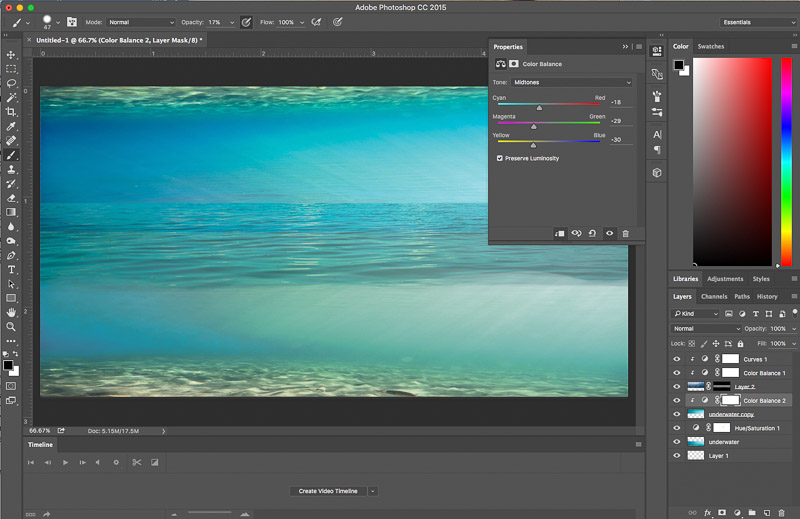Delete the adjustment layer from Properties

(626, 233)
